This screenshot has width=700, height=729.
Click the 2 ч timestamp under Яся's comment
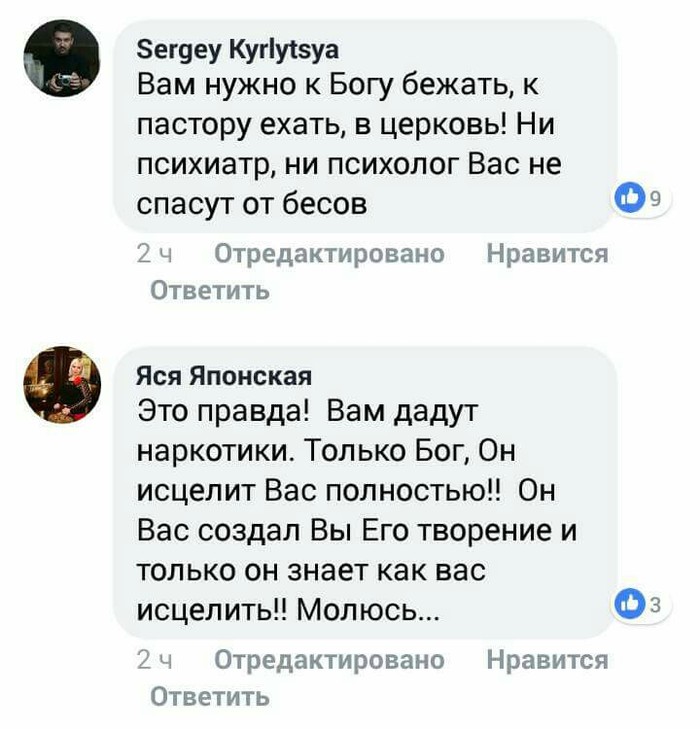click(155, 660)
